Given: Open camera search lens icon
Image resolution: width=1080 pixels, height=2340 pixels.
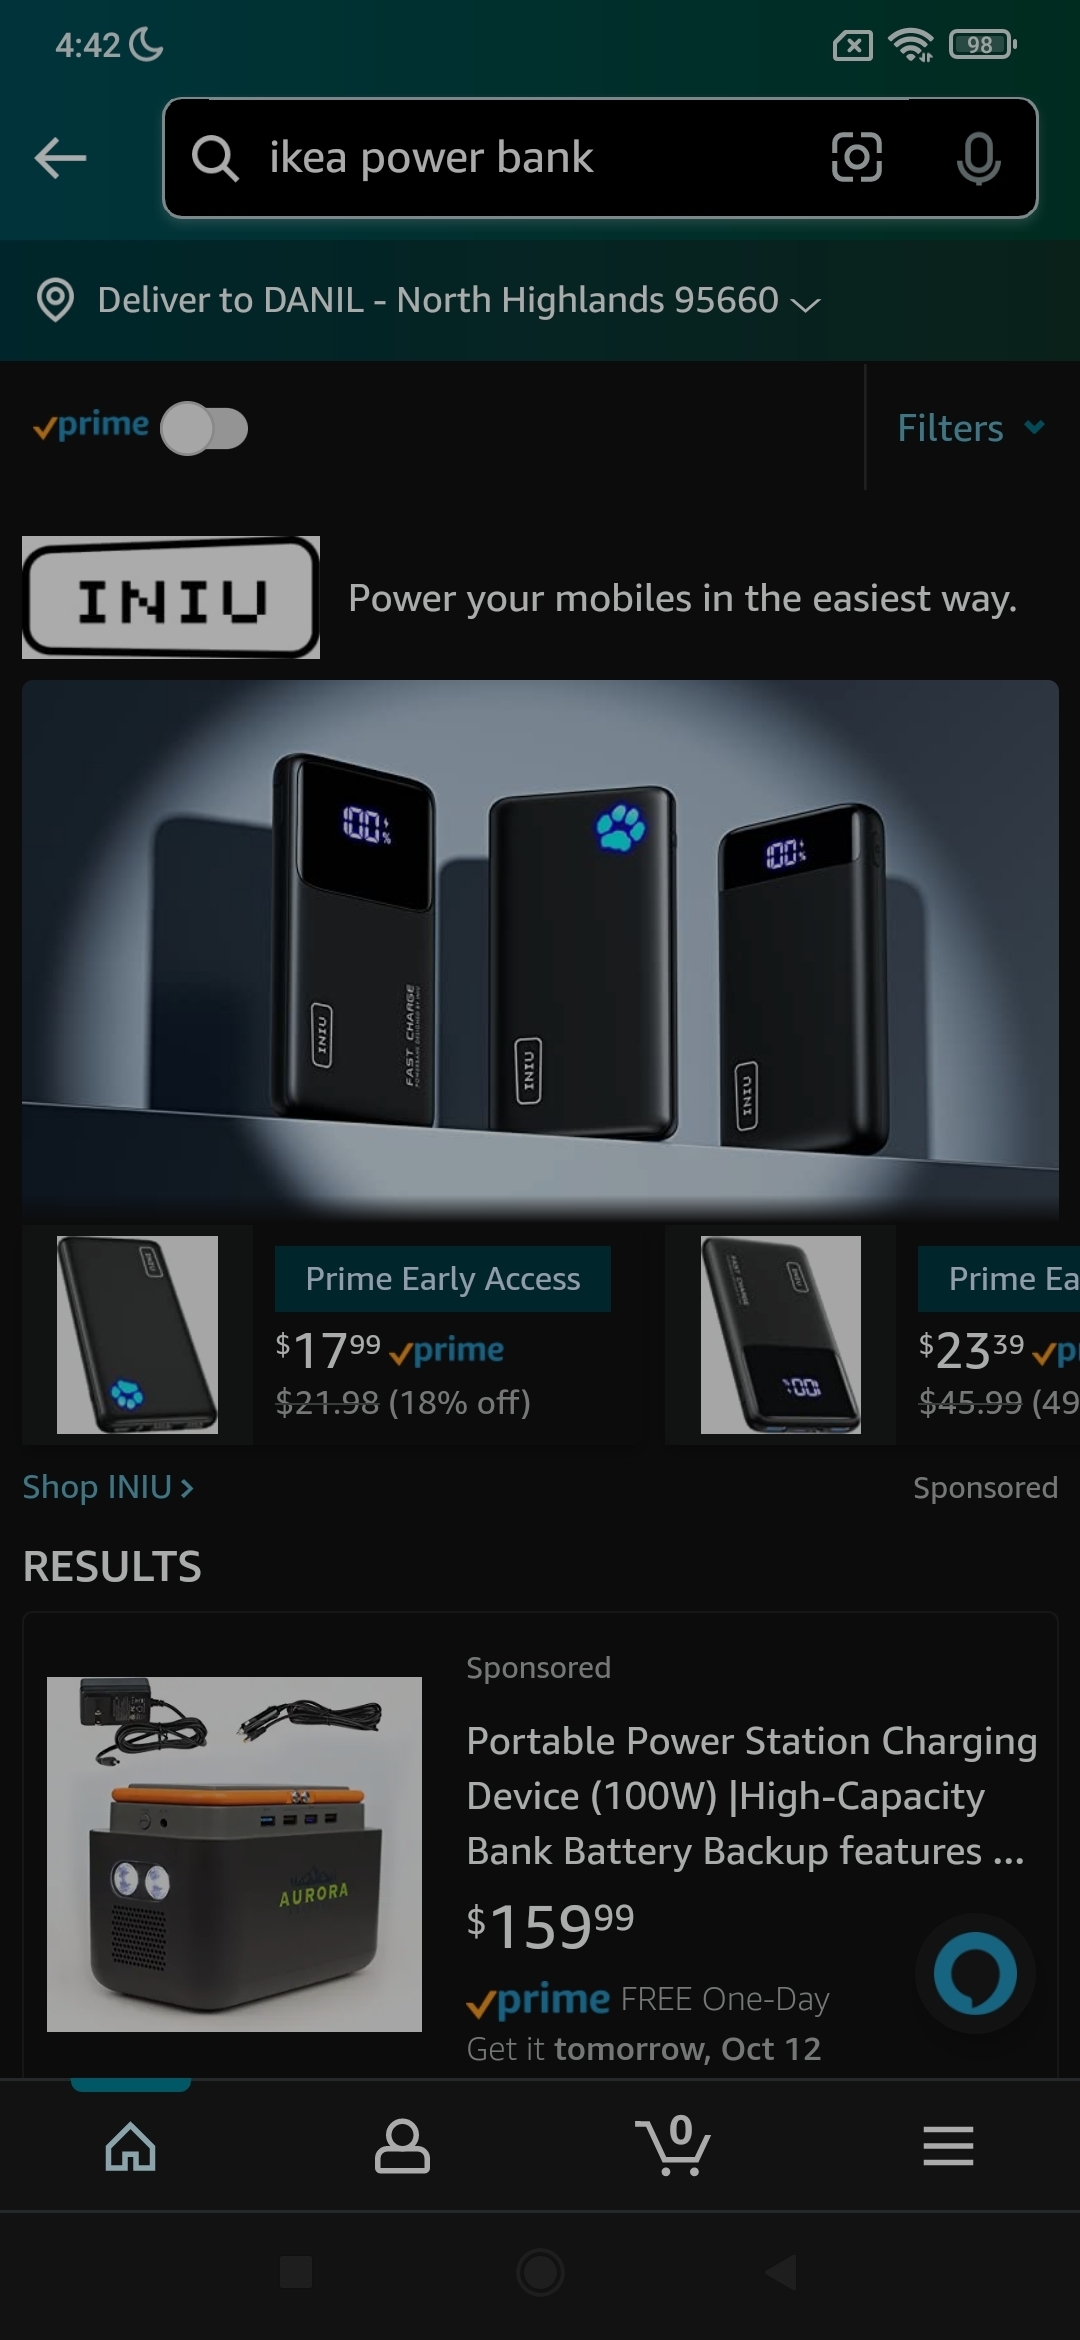Looking at the screenshot, I should coord(857,157).
